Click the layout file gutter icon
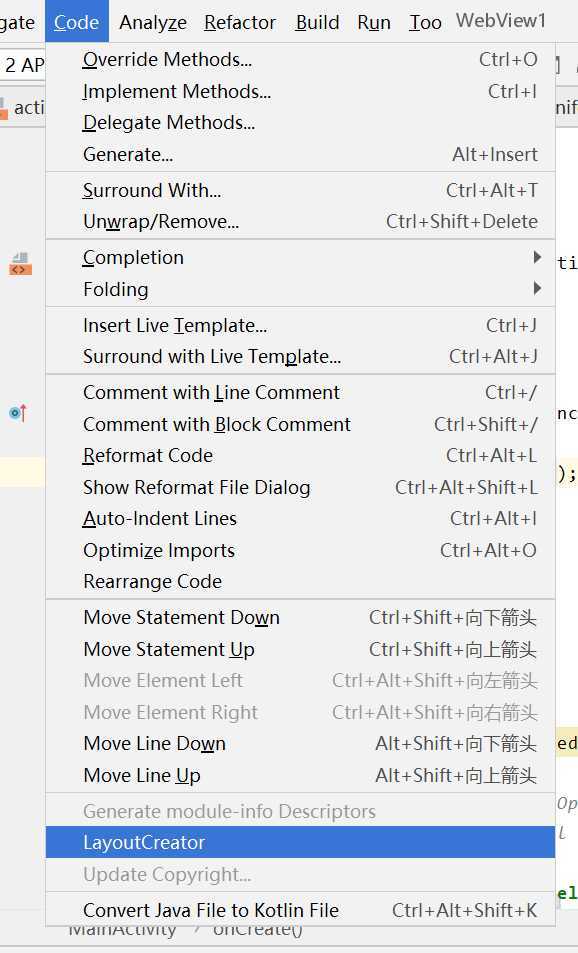 coord(20,264)
